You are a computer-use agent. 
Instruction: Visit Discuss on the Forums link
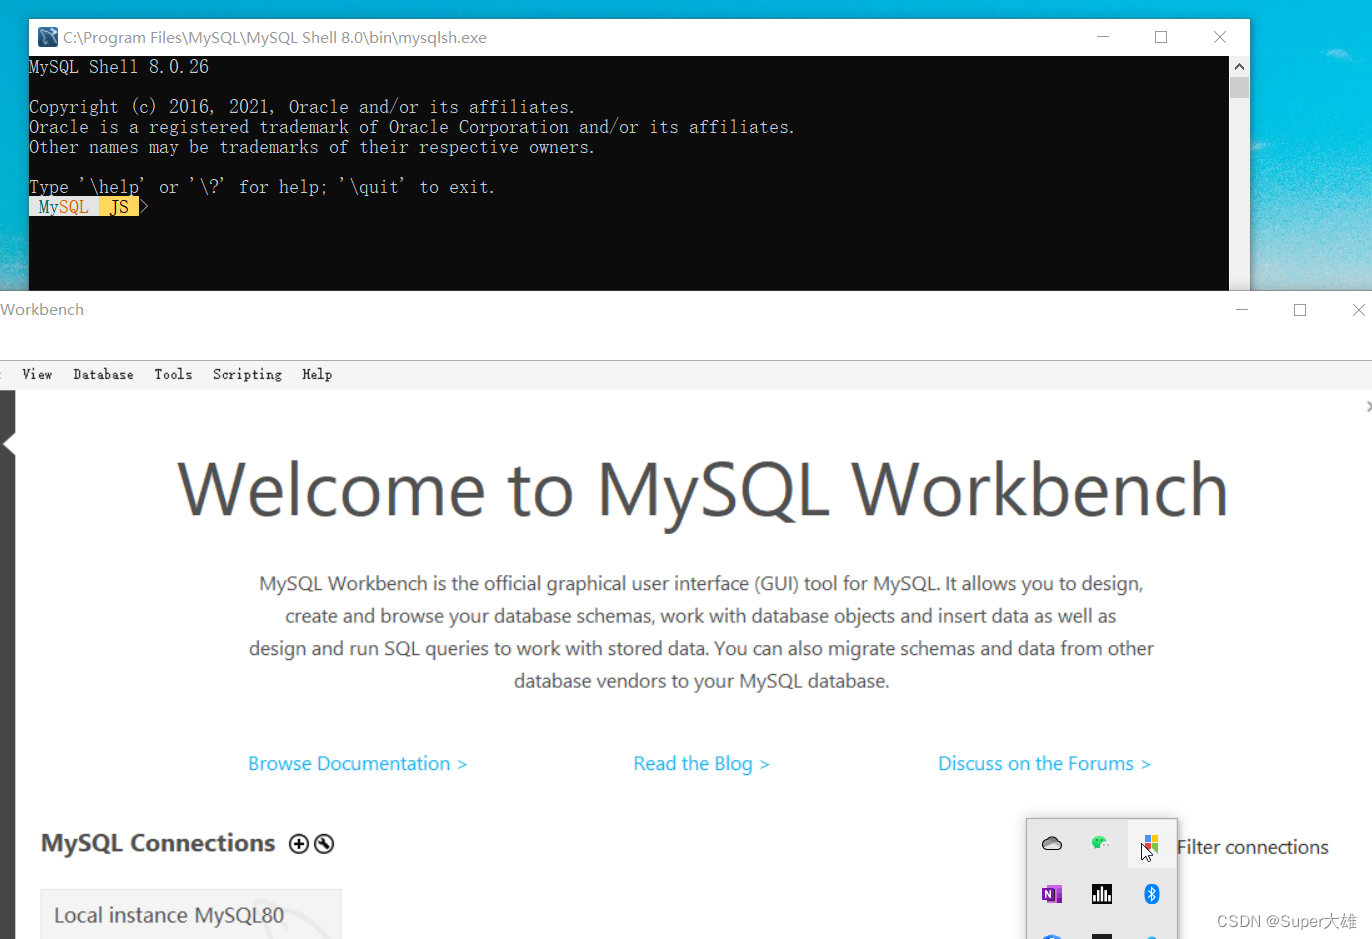click(x=1044, y=764)
